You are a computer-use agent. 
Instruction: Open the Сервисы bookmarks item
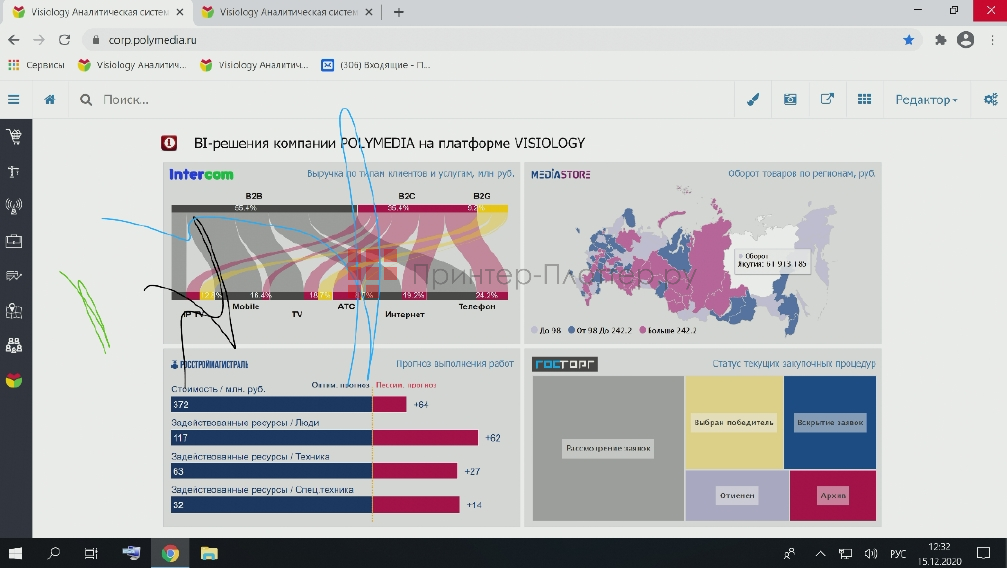(37, 65)
